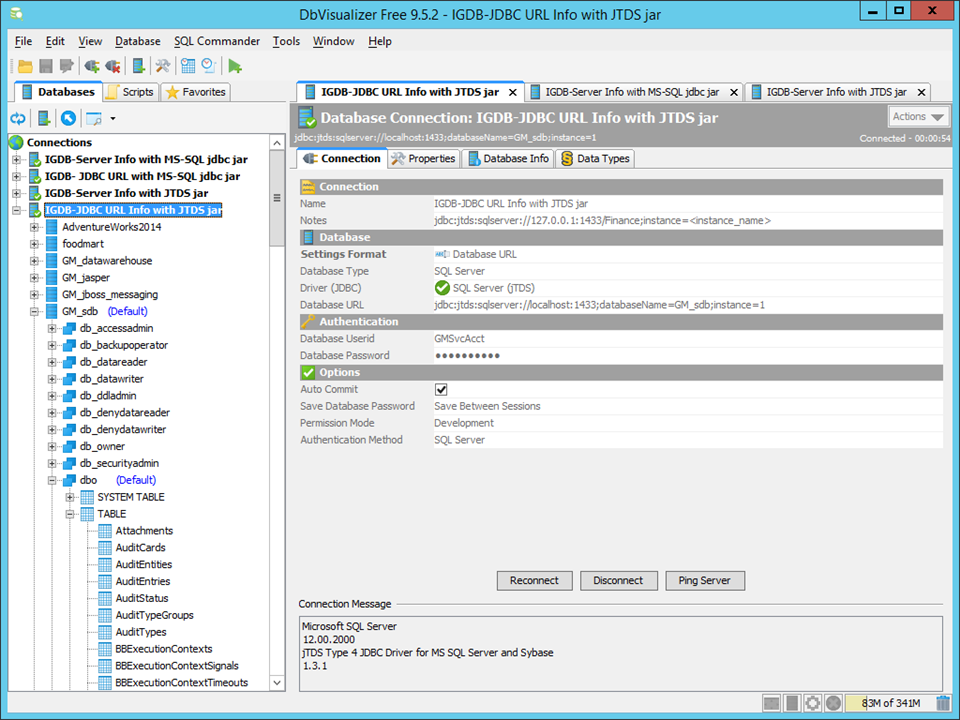Click the gray Save floppy disk icon
Screen dimensions: 960x720
pyautogui.click(x=46, y=66)
